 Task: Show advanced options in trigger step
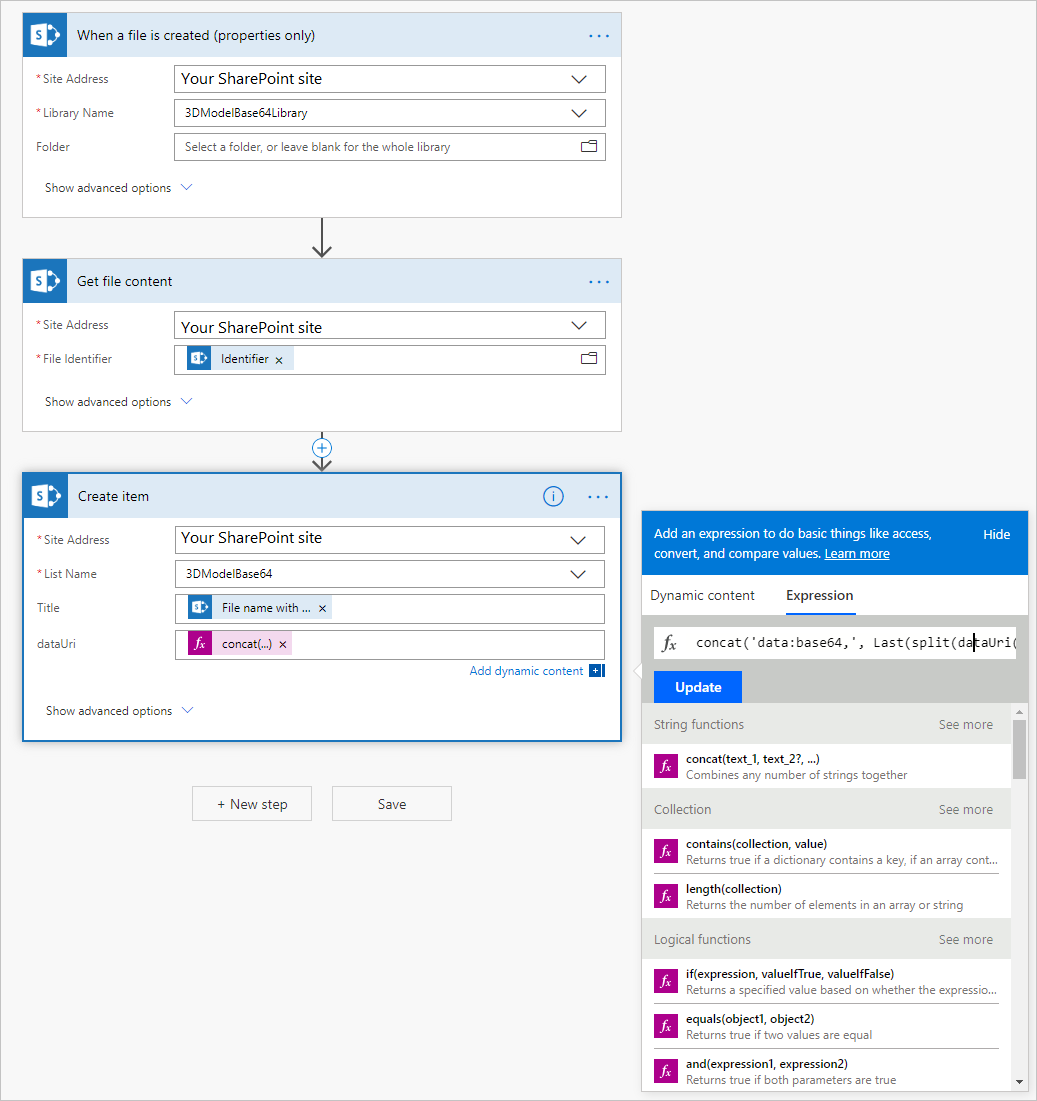pos(118,187)
